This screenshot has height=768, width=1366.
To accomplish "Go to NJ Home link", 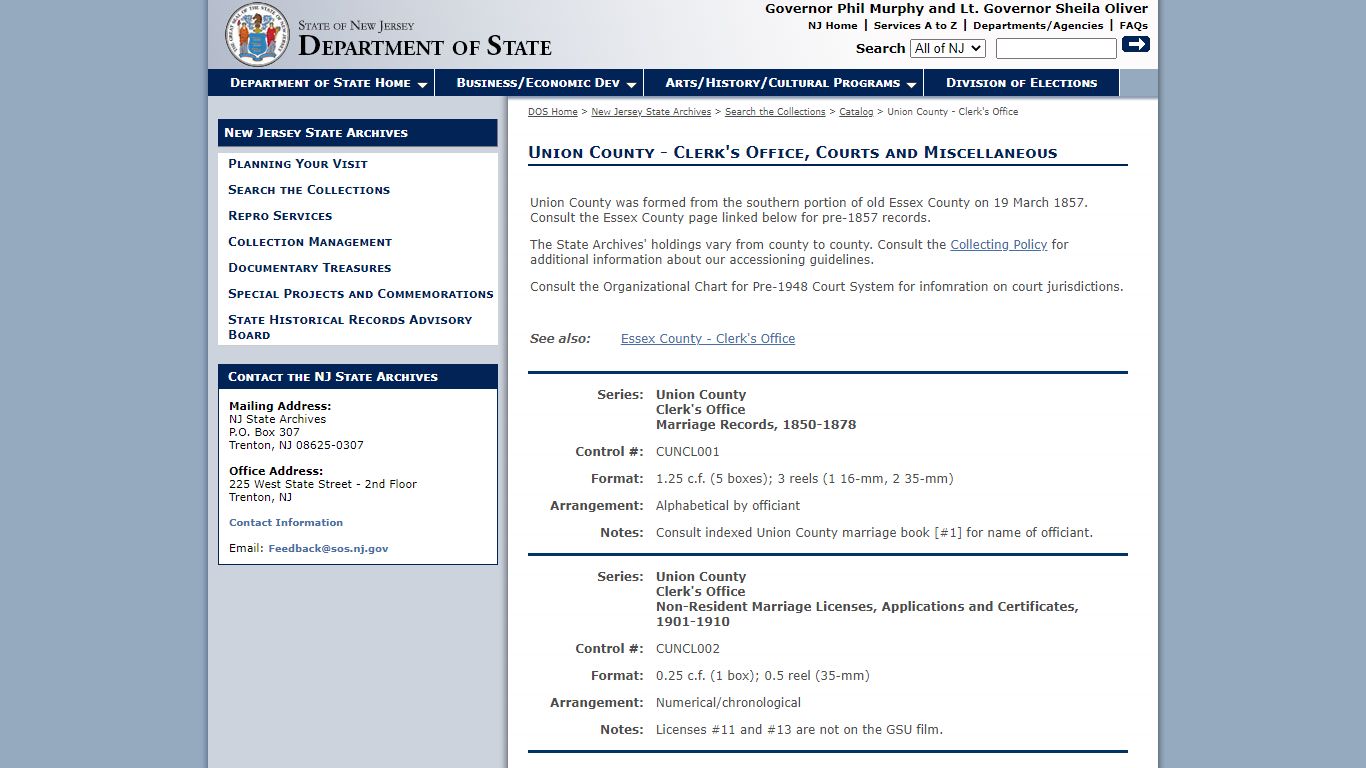I will click(x=833, y=26).
